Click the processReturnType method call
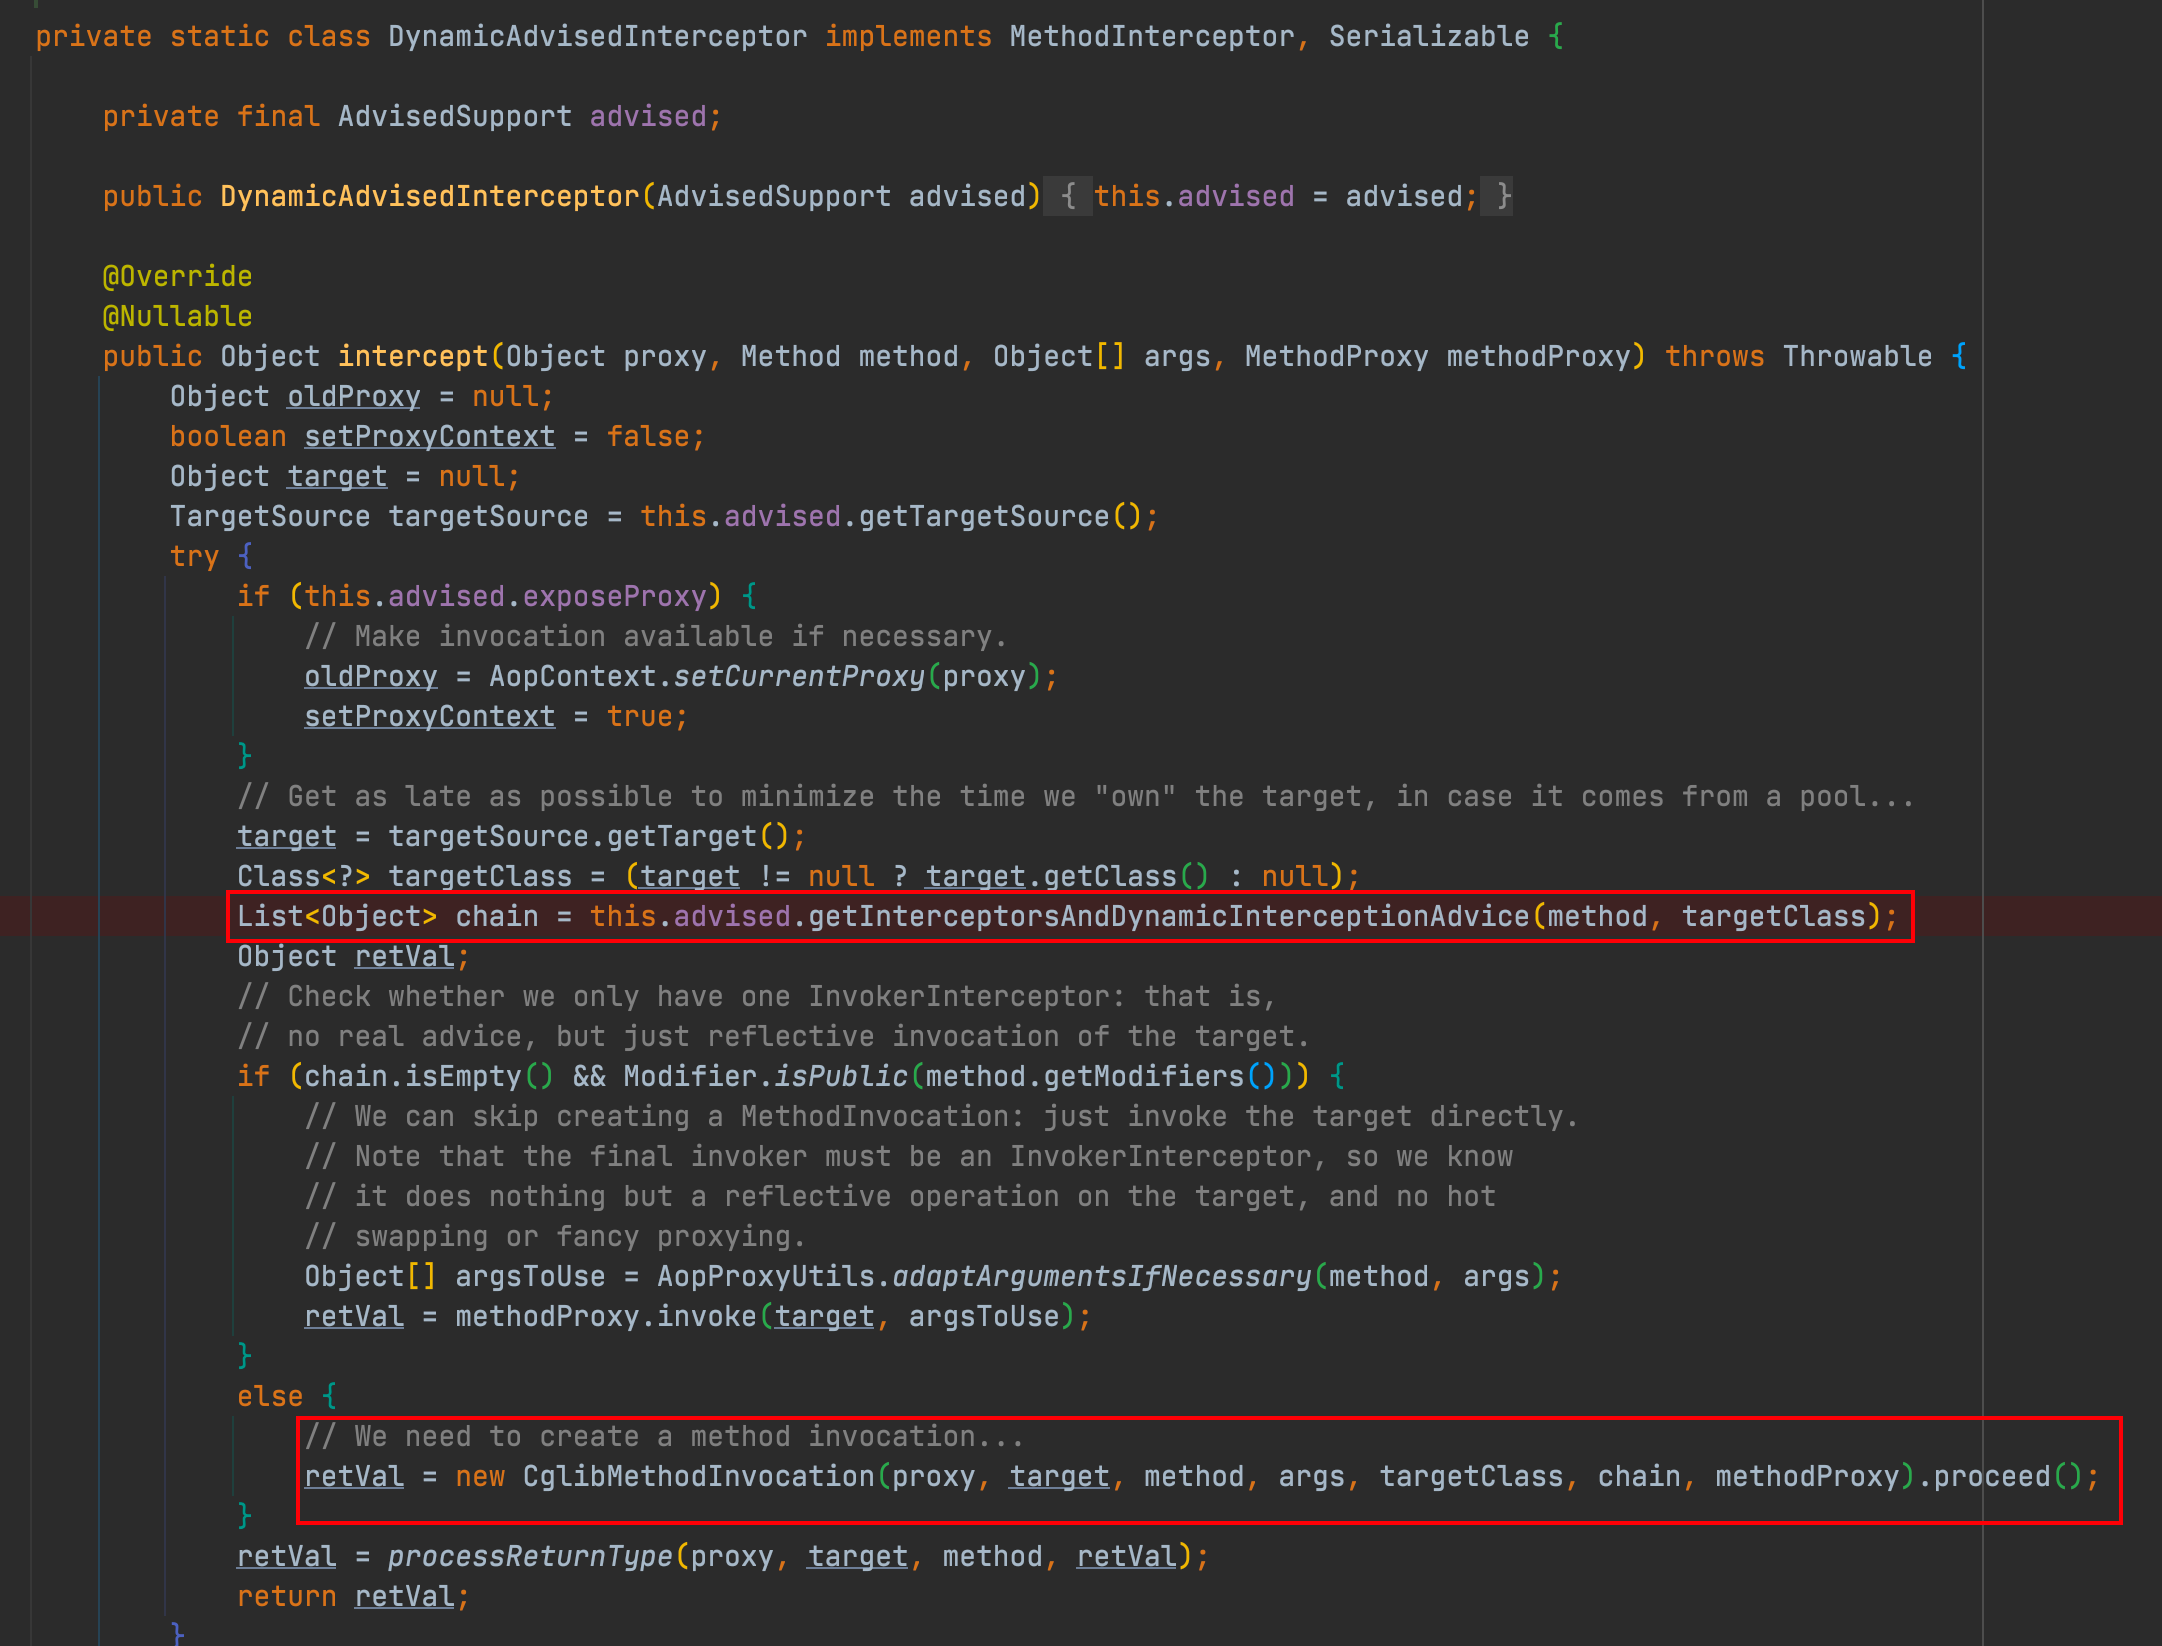This screenshot has width=2162, height=1646. [529, 1556]
